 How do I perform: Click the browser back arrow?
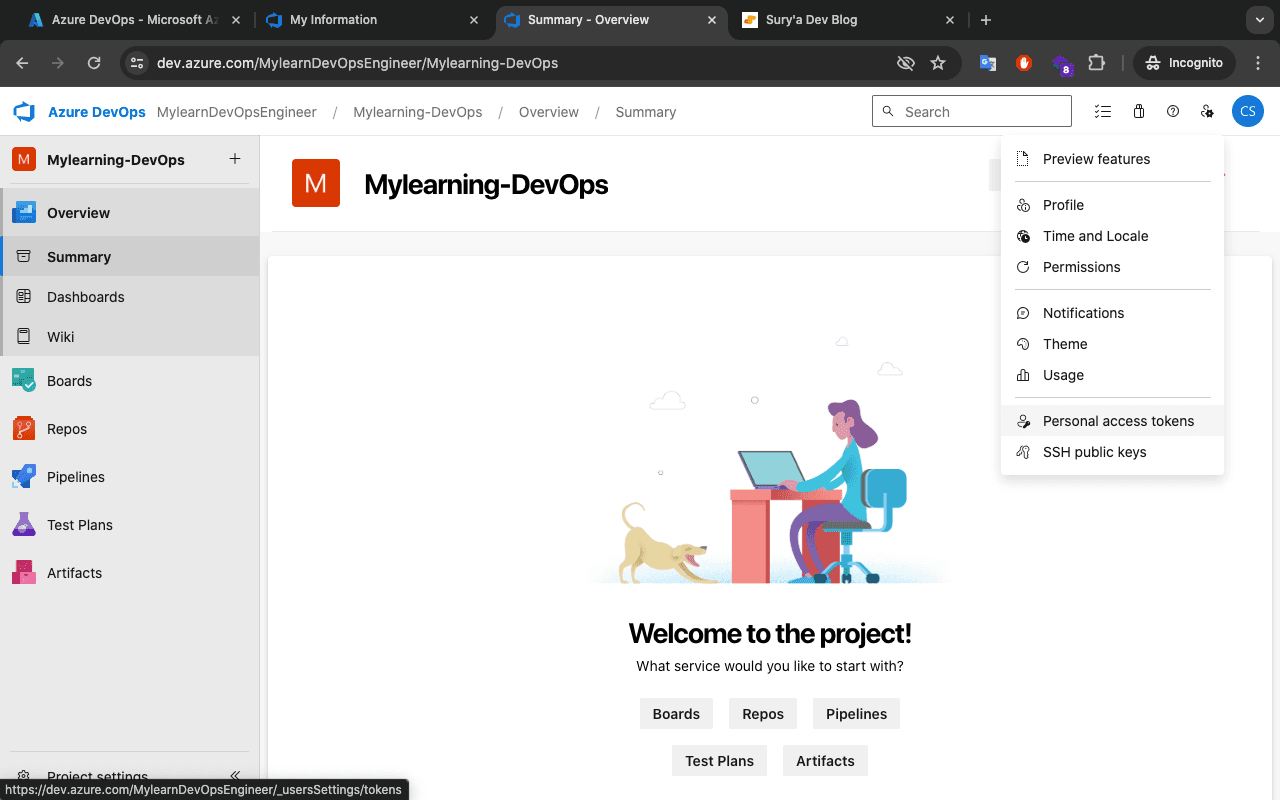(23, 63)
